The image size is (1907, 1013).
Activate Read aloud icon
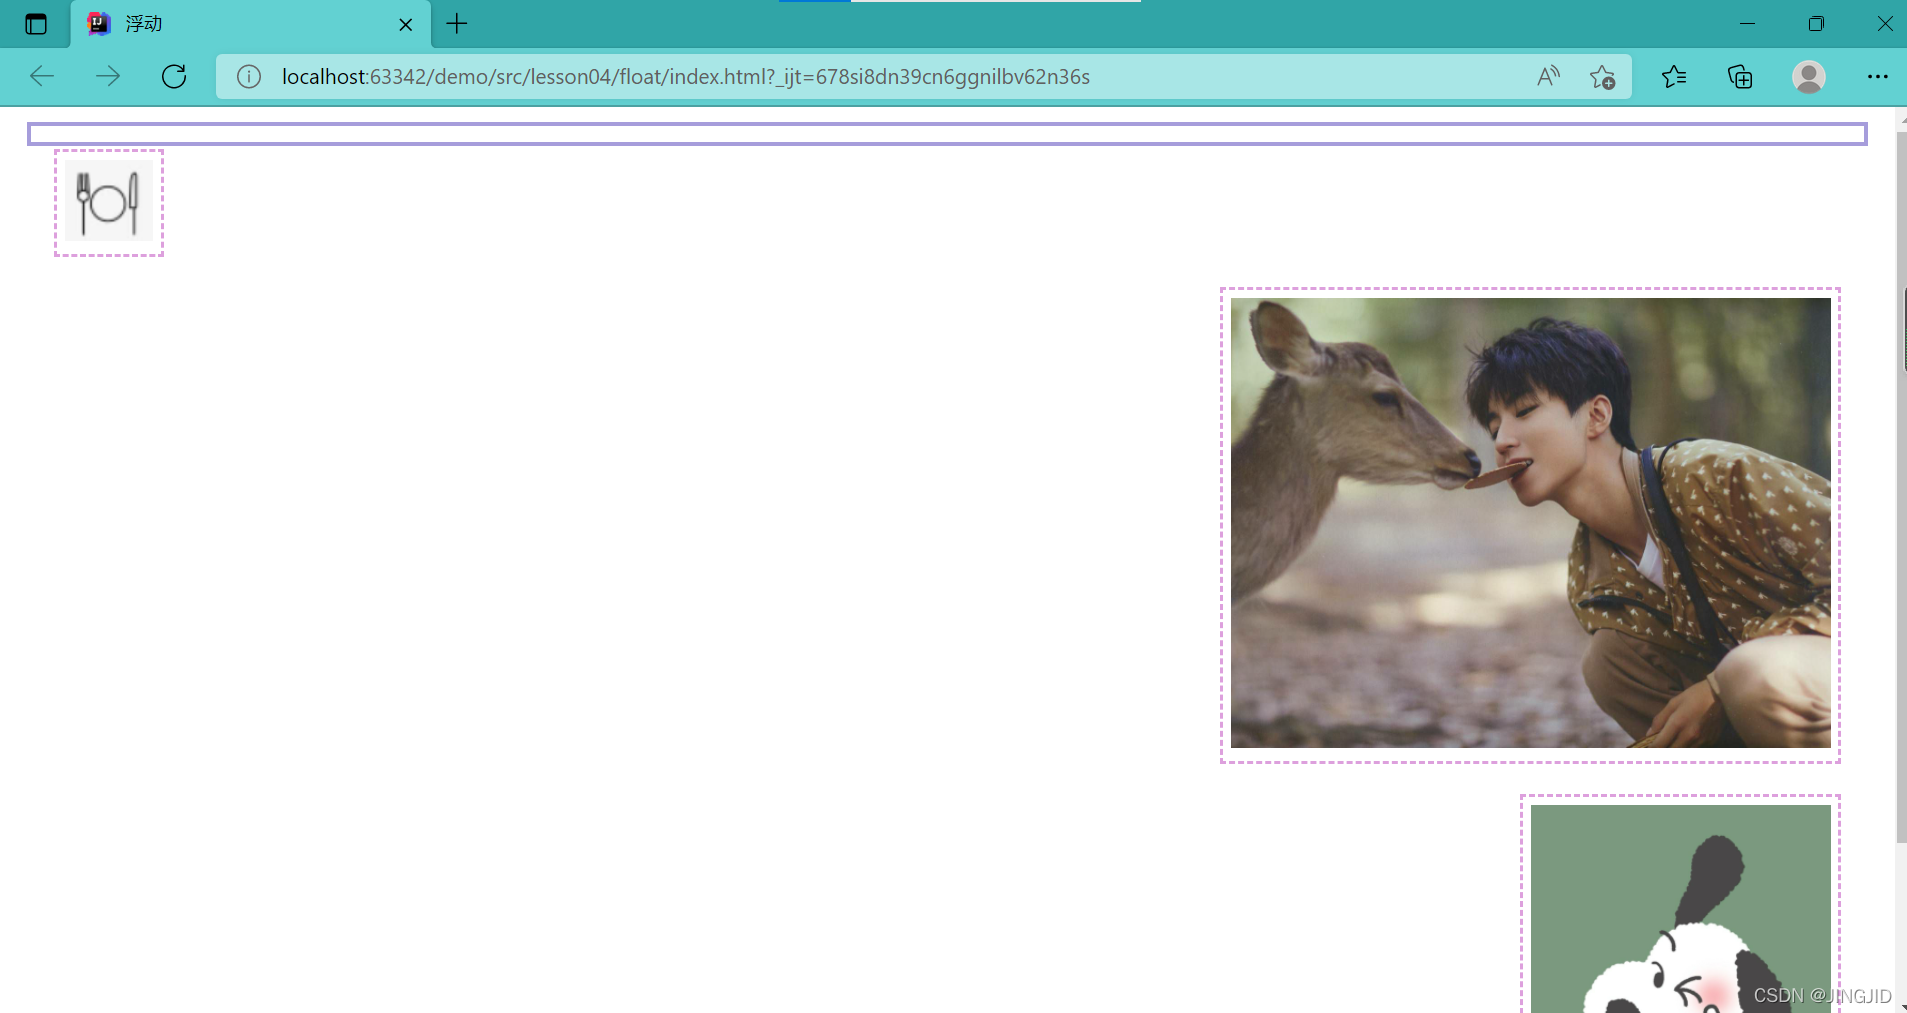[1548, 77]
